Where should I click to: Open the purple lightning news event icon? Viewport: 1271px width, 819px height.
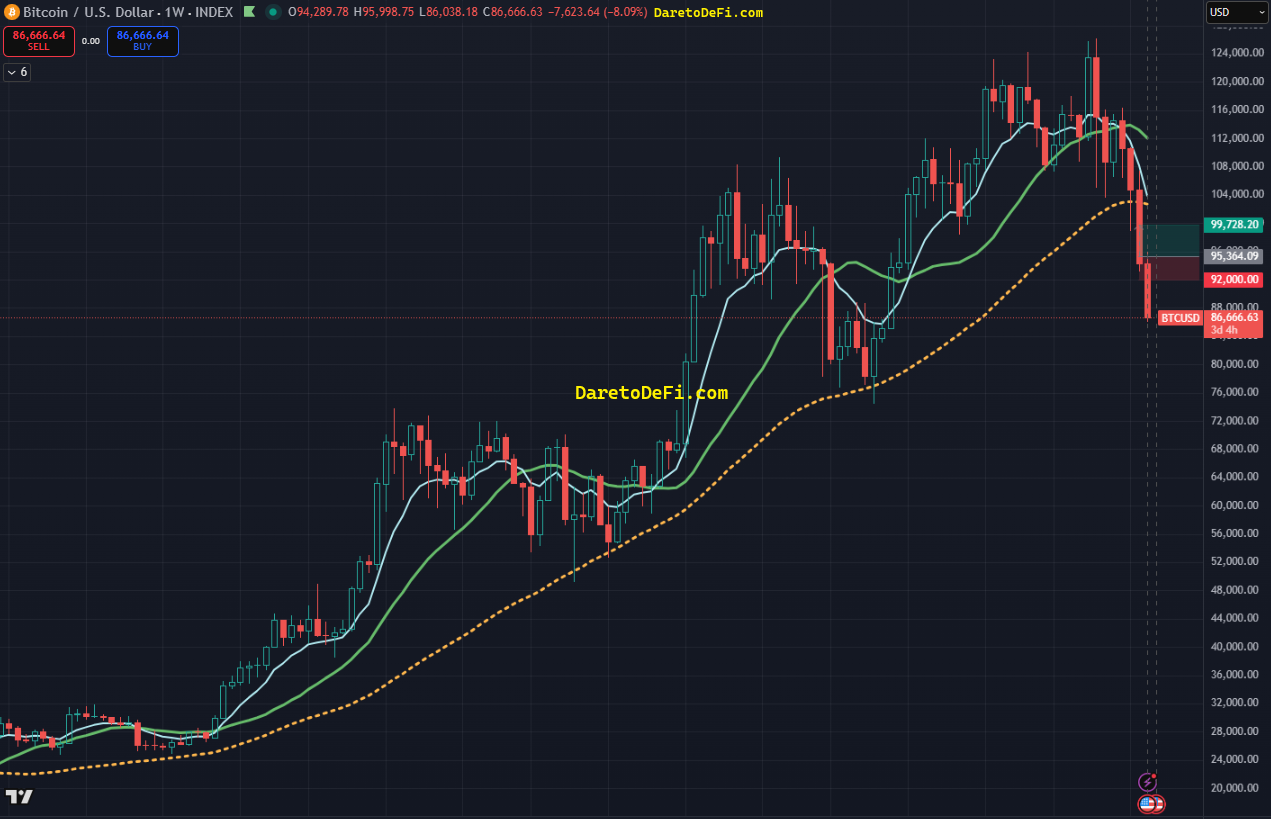pos(1148,782)
